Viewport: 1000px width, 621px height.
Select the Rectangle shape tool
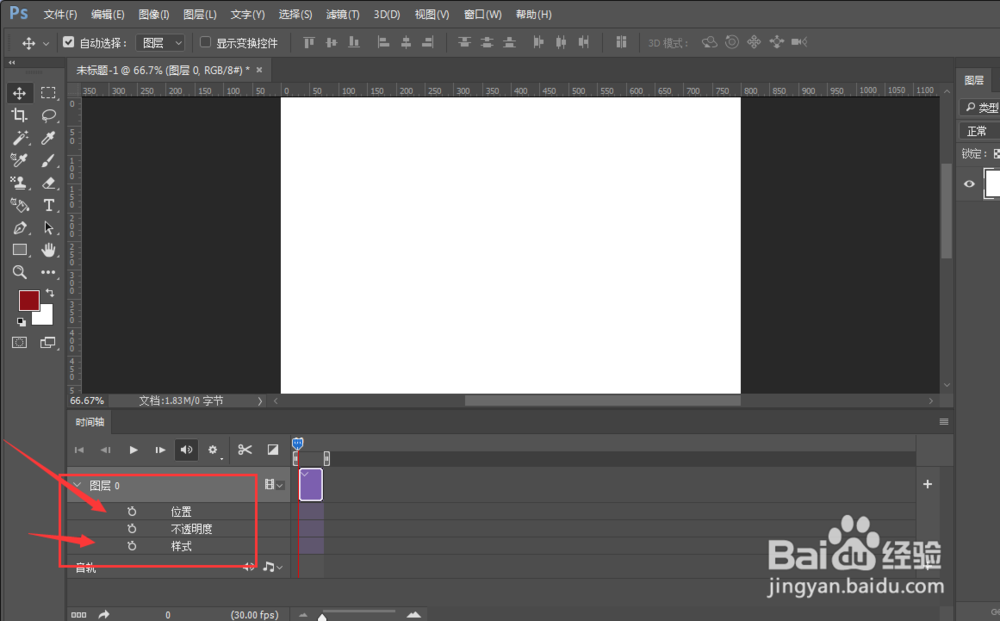(19, 250)
